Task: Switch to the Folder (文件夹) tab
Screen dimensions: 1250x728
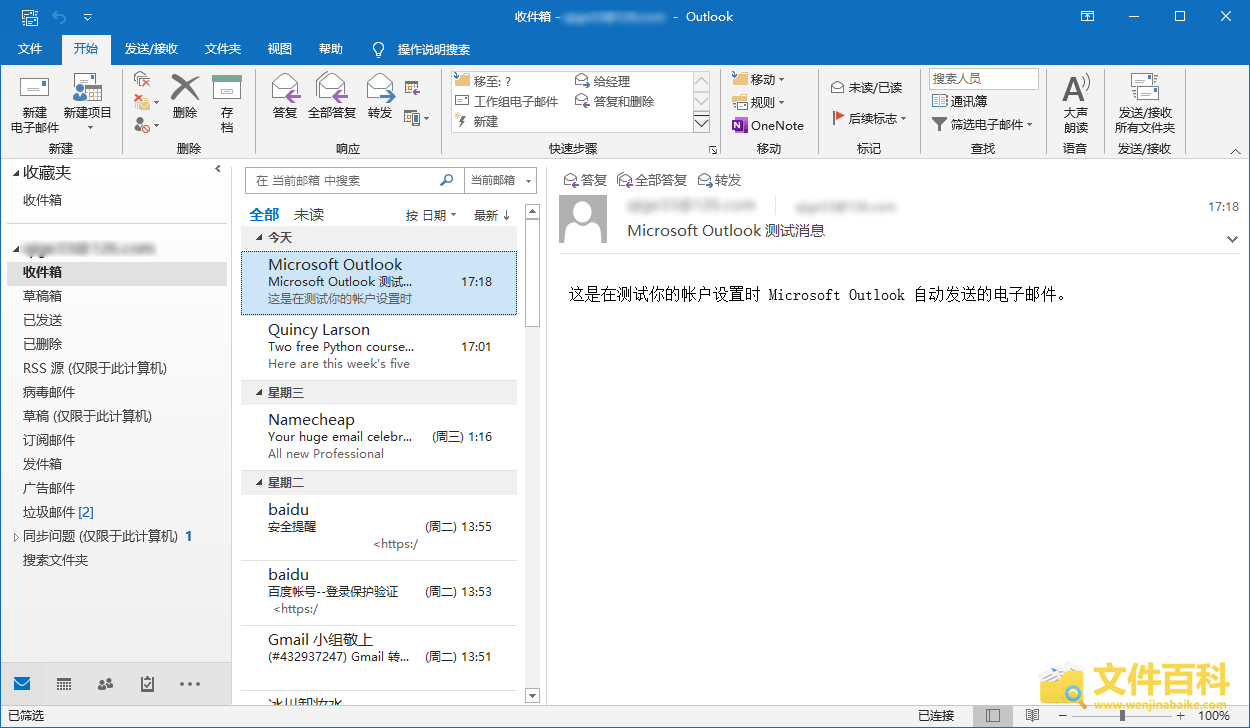Action: tap(223, 49)
